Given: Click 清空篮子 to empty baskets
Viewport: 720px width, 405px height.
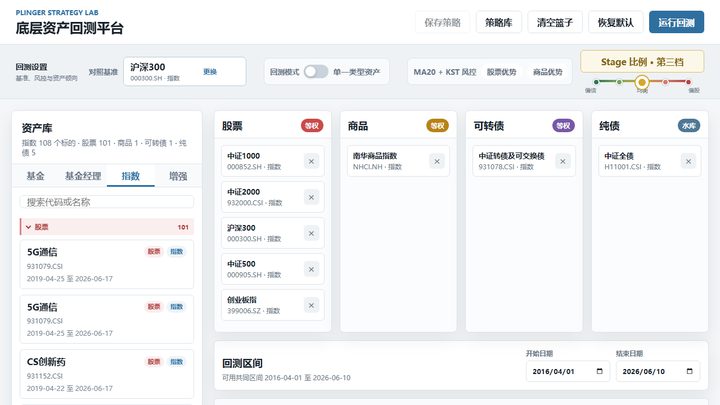Looking at the screenshot, I should coord(555,22).
